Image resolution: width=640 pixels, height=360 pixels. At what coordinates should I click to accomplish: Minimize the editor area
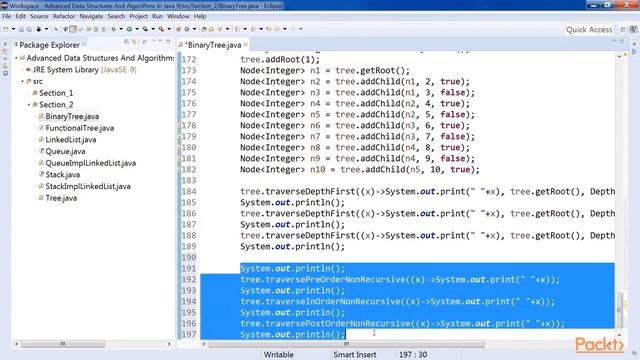tap(614, 41)
